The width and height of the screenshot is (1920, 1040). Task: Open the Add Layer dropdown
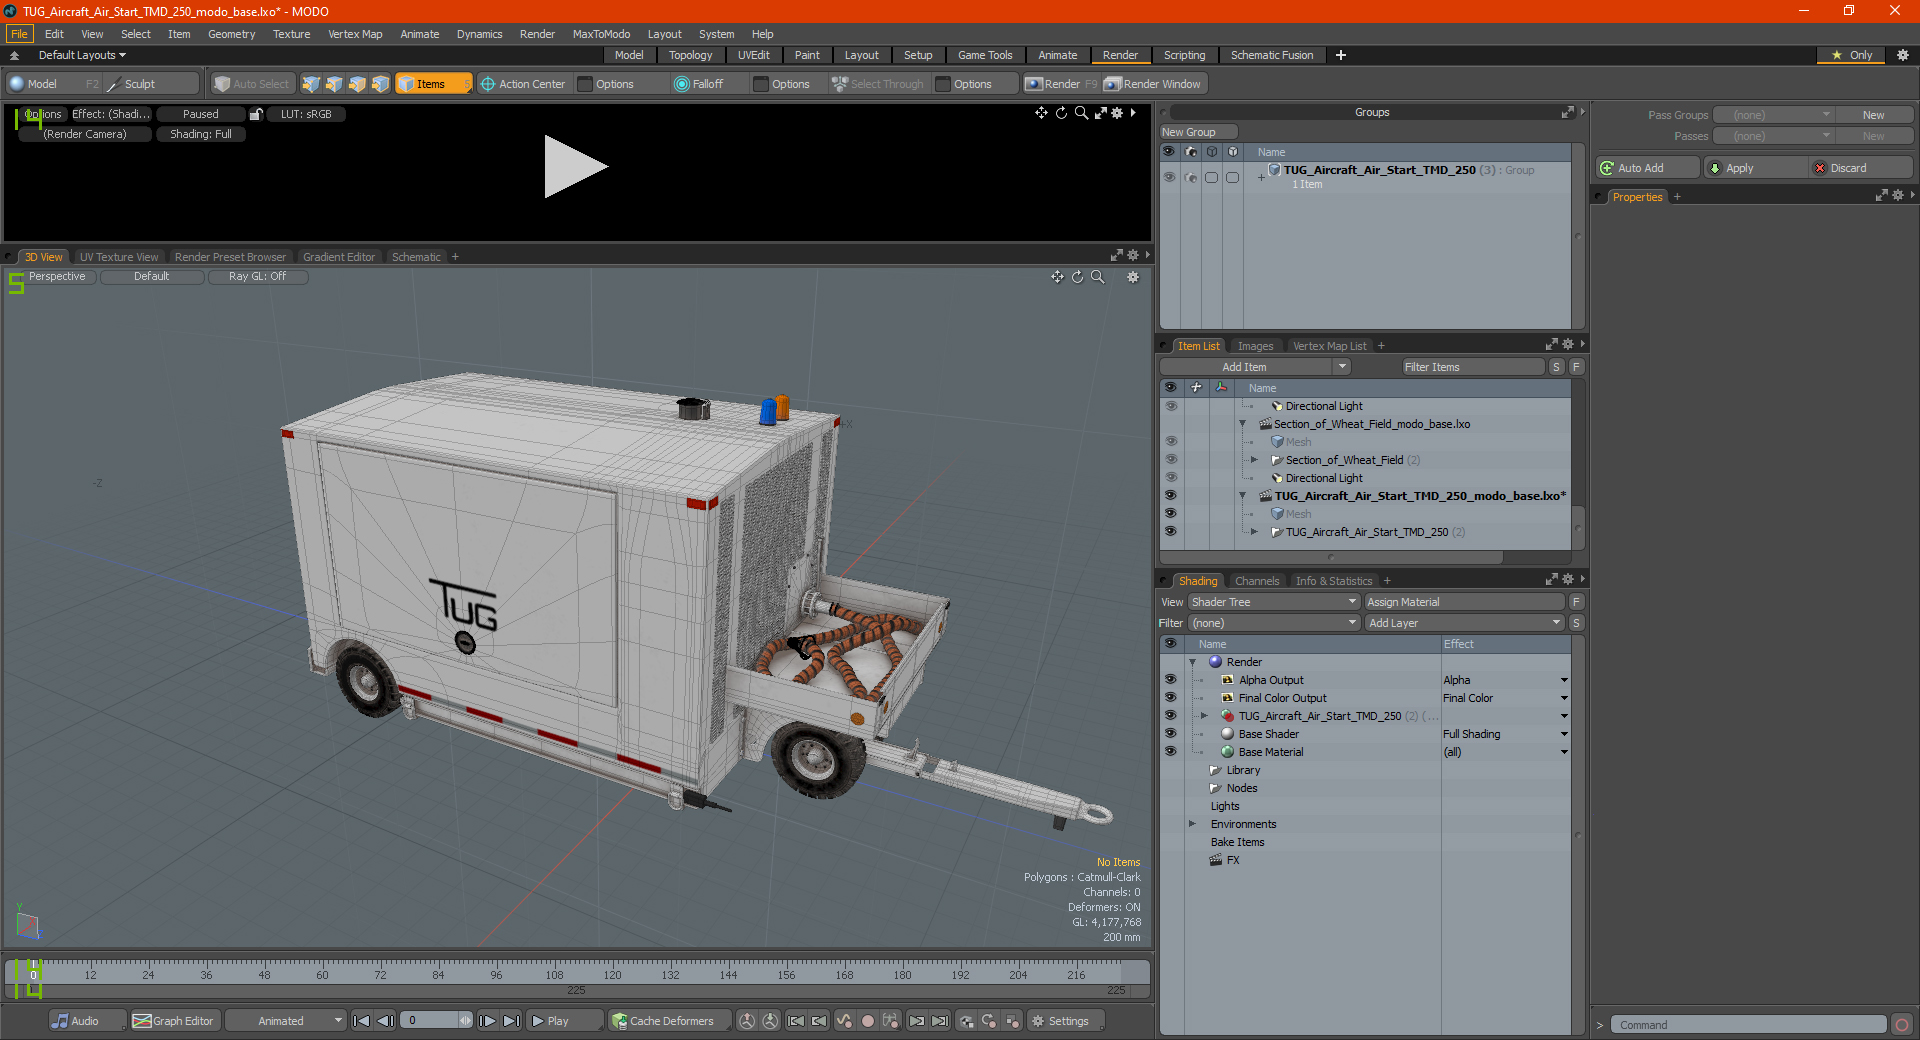coord(1464,623)
